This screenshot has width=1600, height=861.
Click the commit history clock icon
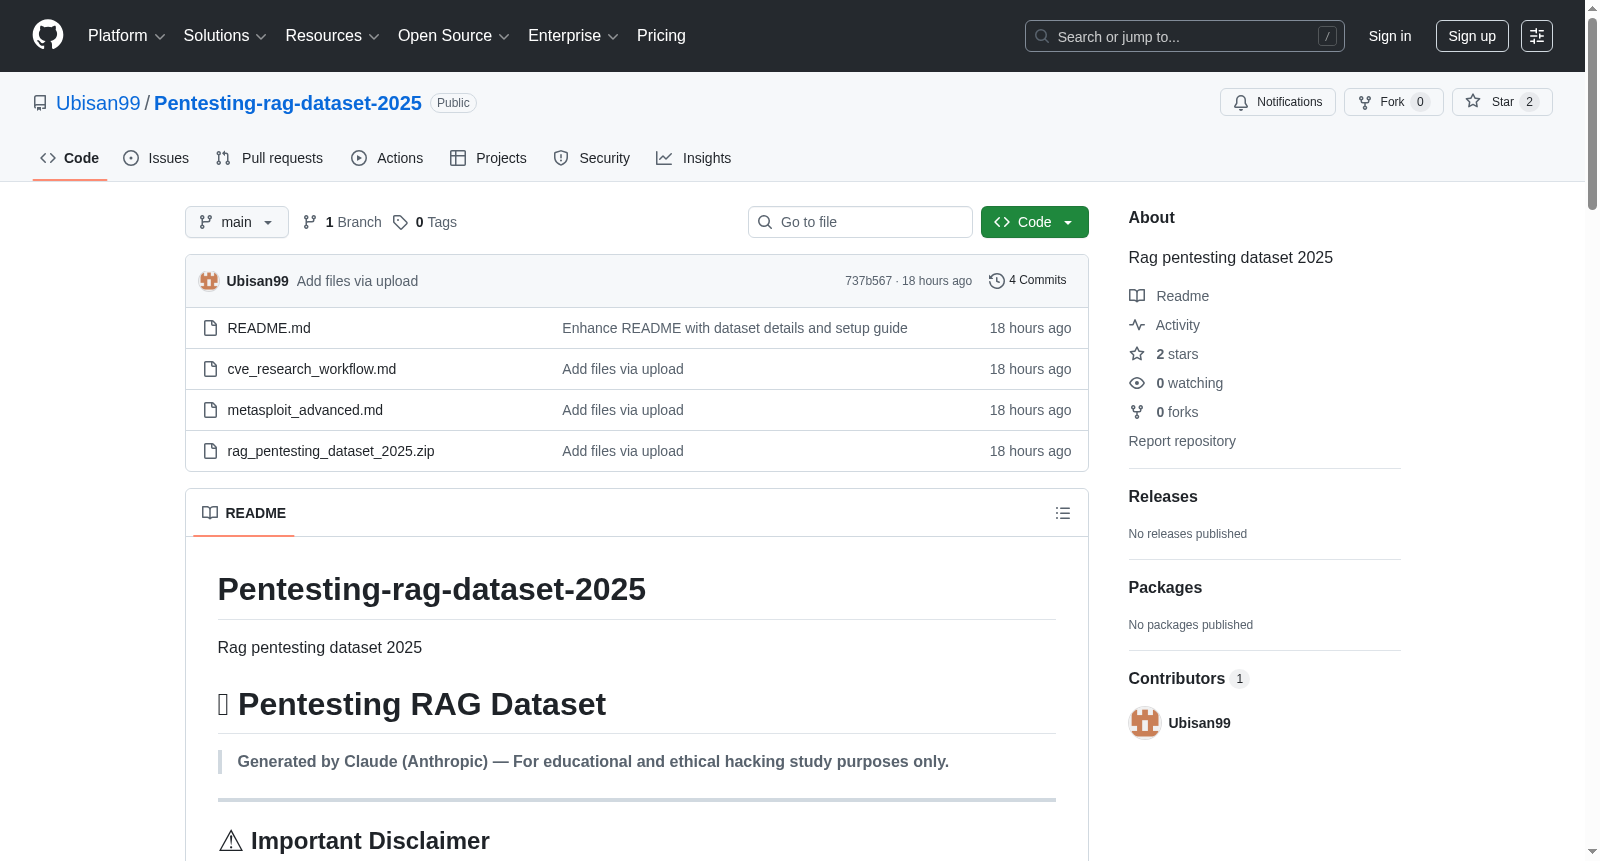point(996,281)
